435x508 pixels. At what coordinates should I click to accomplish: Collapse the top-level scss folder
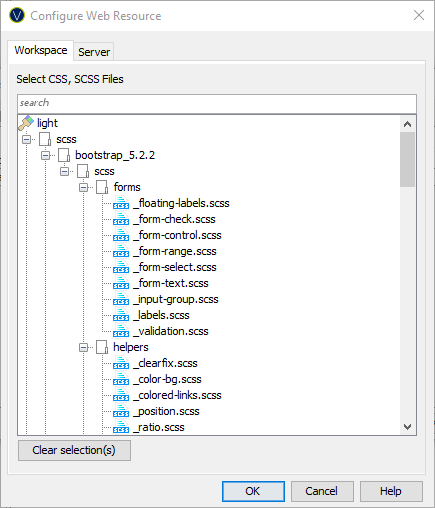click(26, 139)
